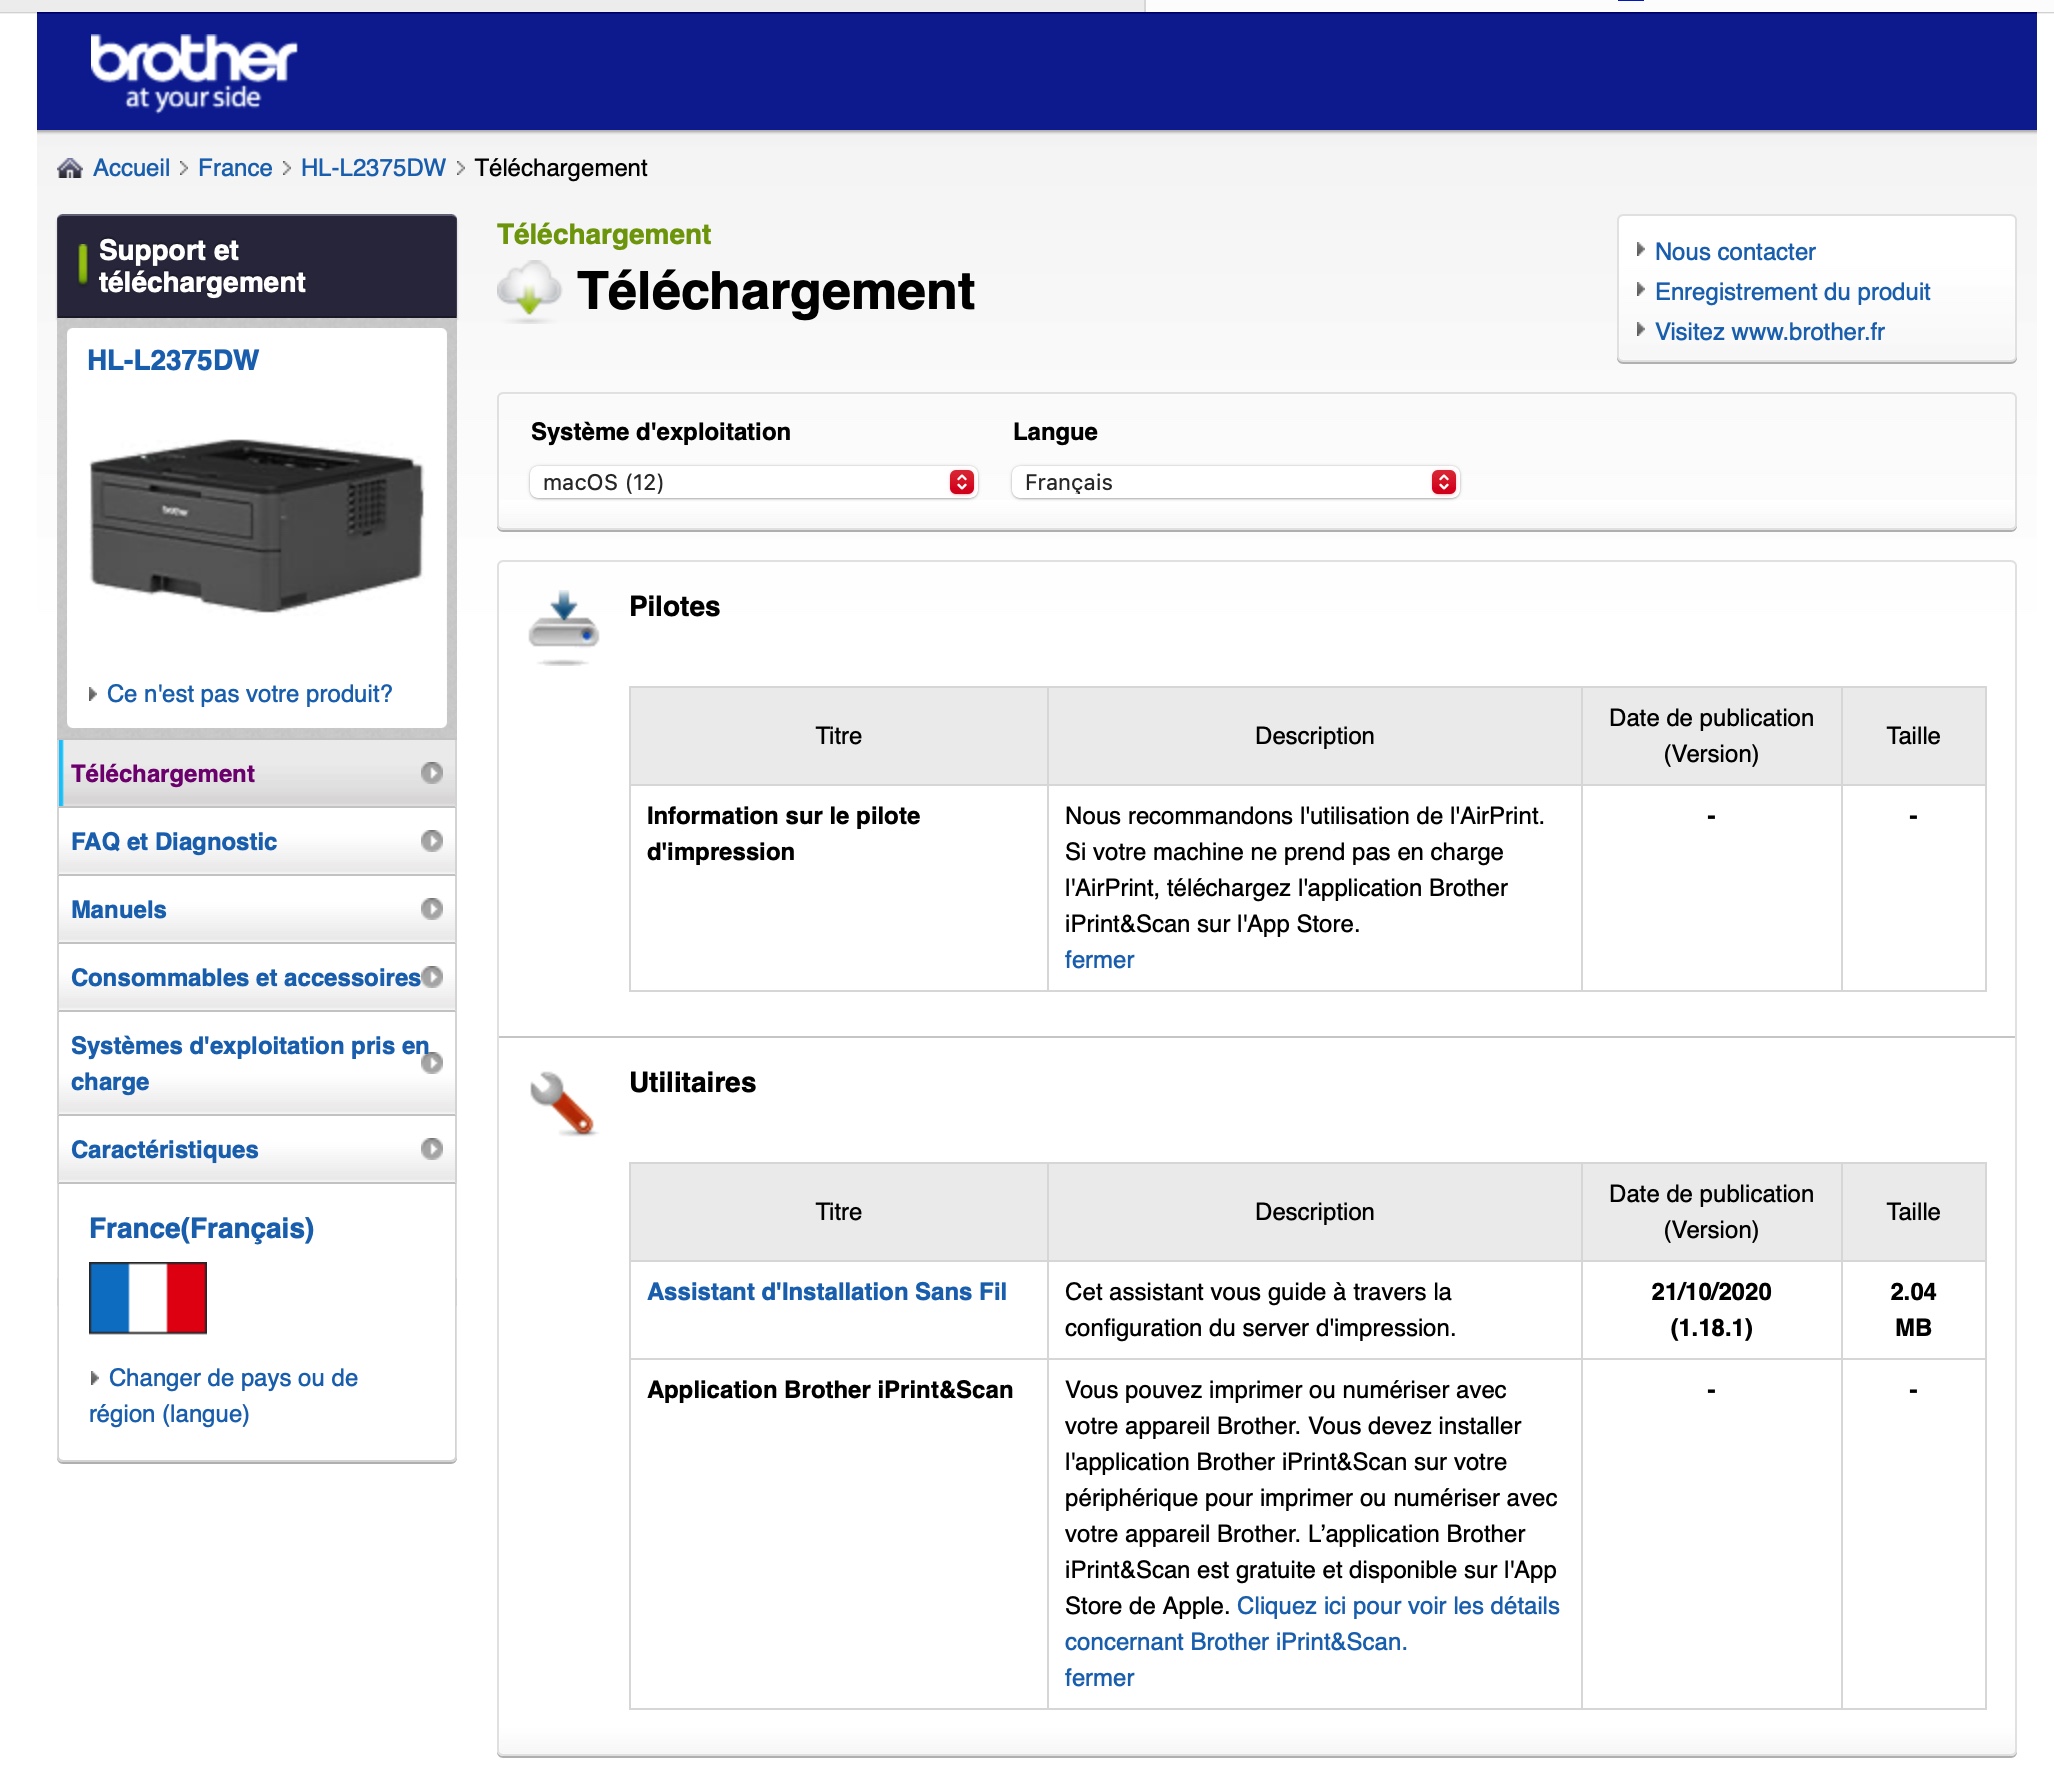Click Ce n'est pas votre produit link

click(x=249, y=694)
